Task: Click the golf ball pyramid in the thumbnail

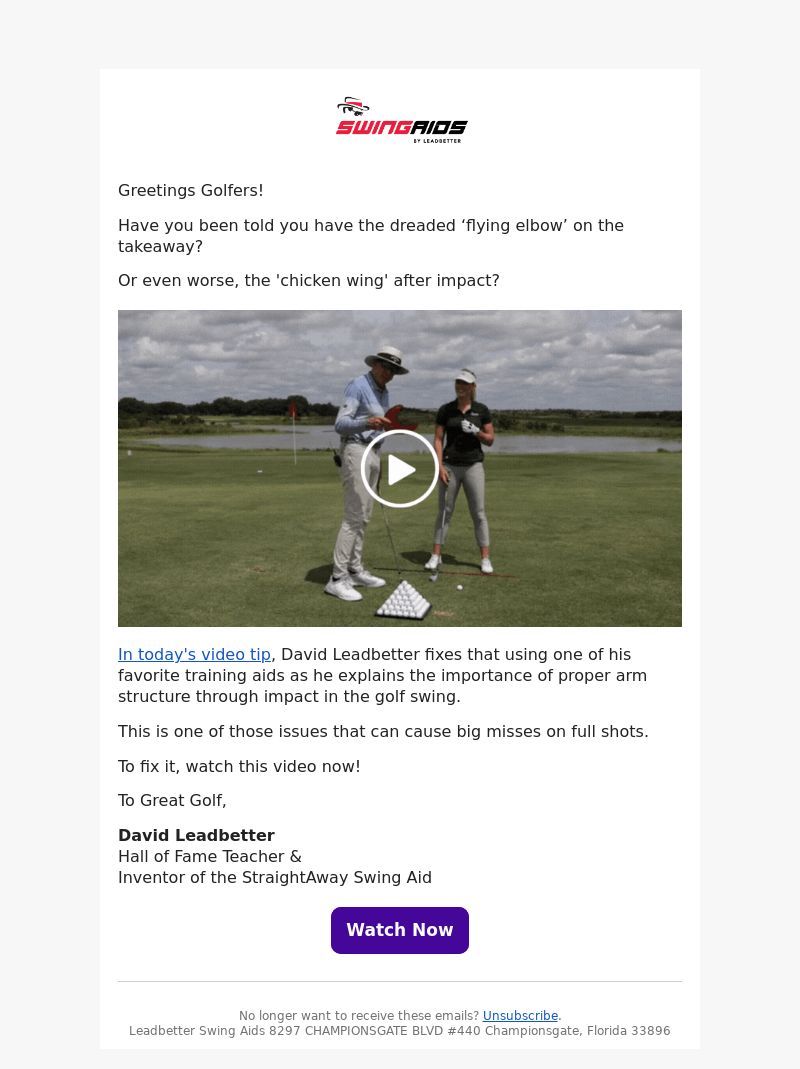Action: pyautogui.click(x=404, y=600)
